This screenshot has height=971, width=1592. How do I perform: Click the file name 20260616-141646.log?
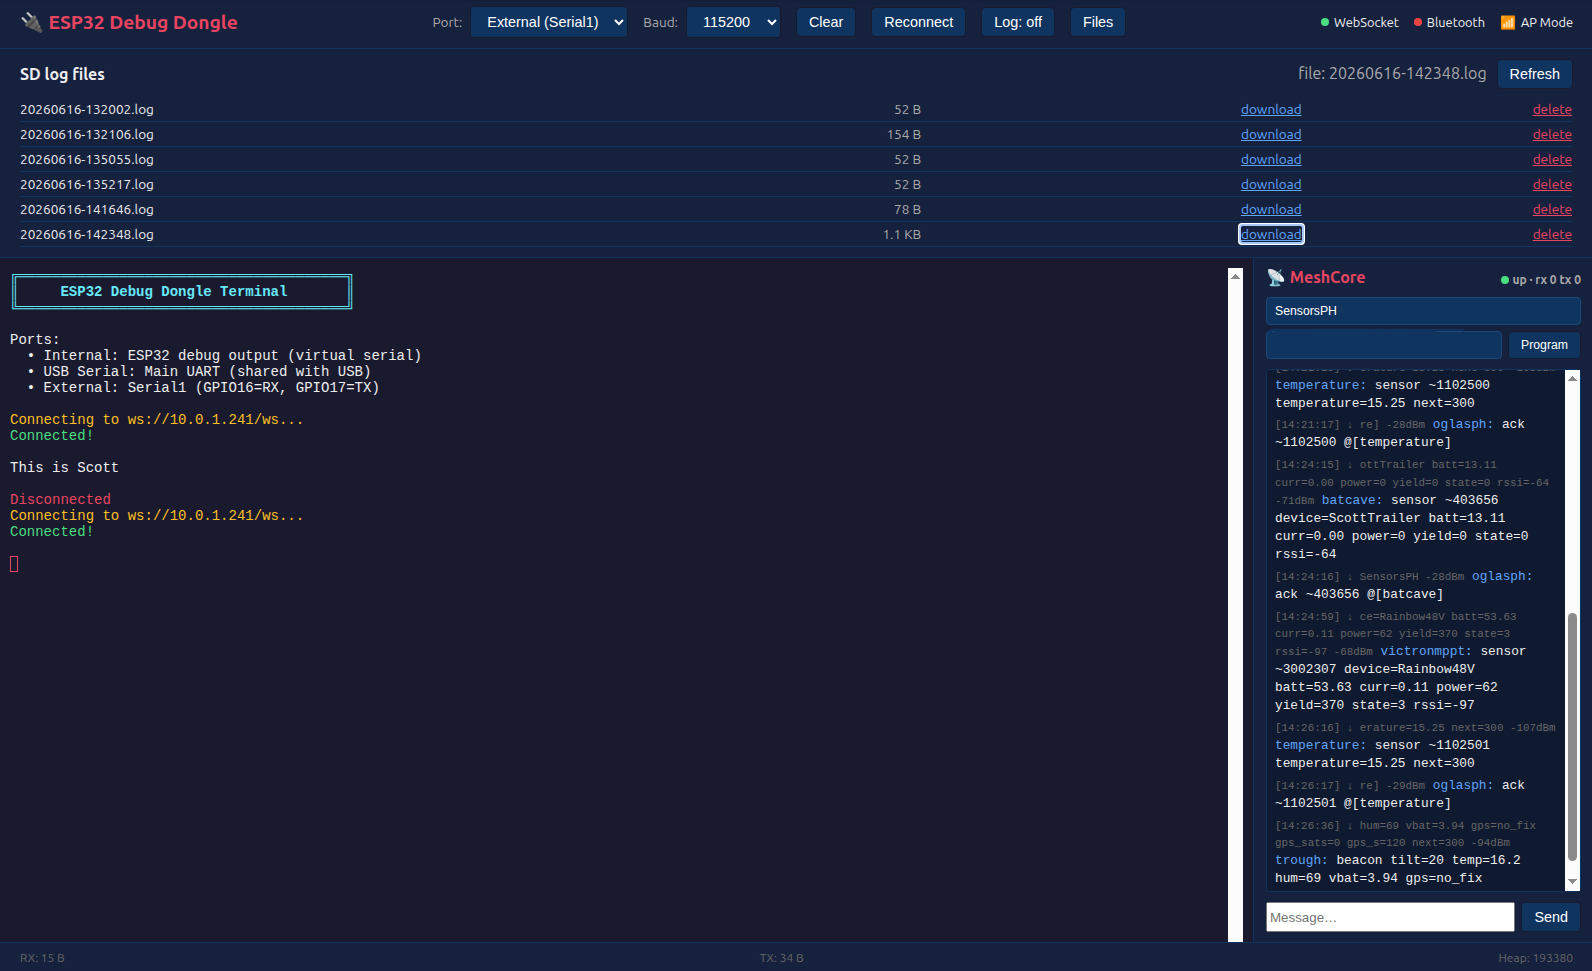pos(87,210)
